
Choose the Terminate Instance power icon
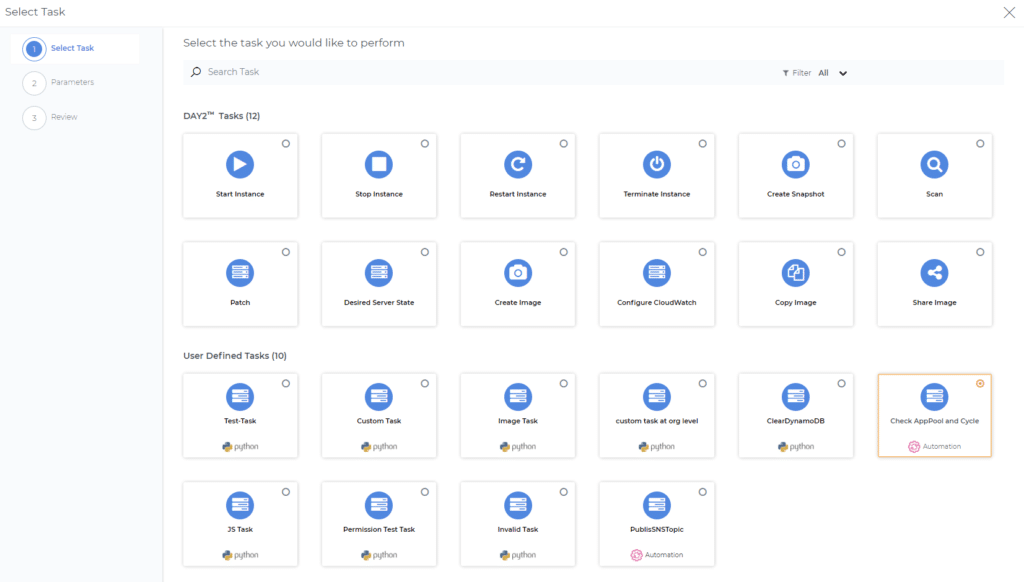(x=656, y=165)
